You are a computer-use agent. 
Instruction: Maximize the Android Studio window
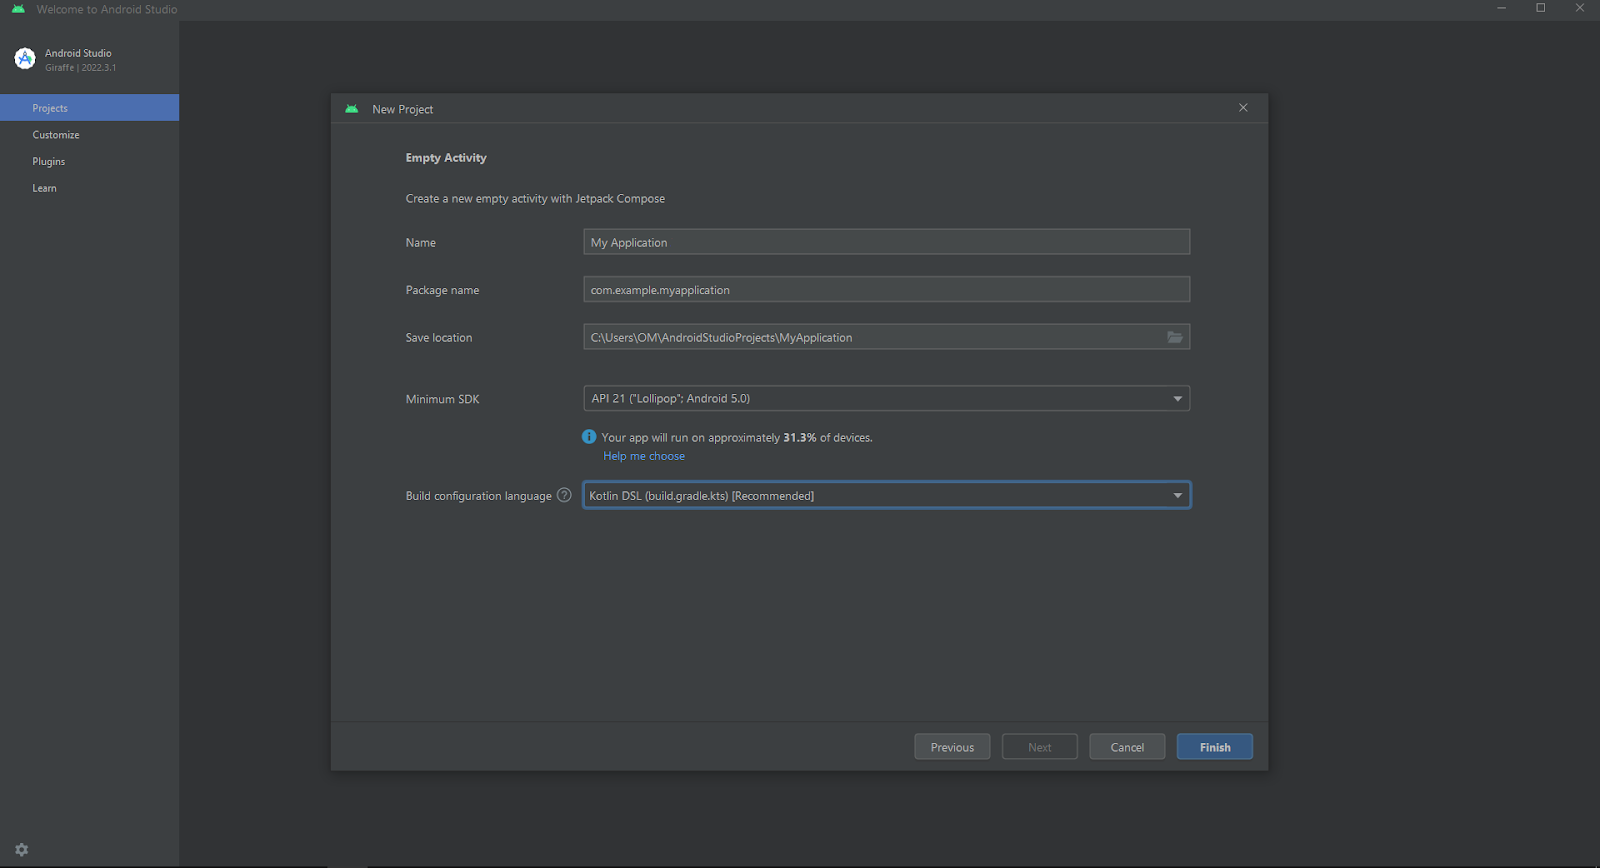[1541, 8]
